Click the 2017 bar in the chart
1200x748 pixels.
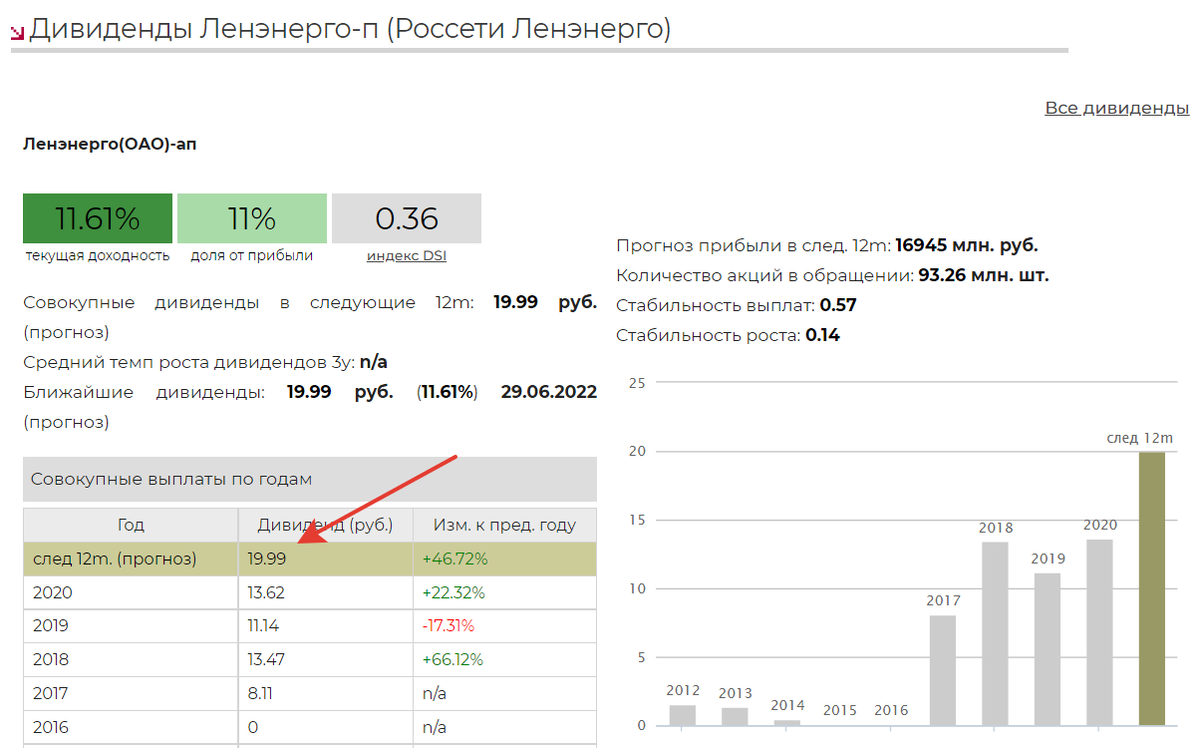[943, 670]
